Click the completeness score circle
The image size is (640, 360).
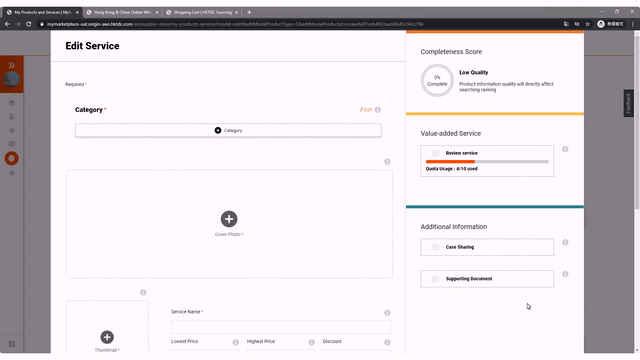(437, 80)
